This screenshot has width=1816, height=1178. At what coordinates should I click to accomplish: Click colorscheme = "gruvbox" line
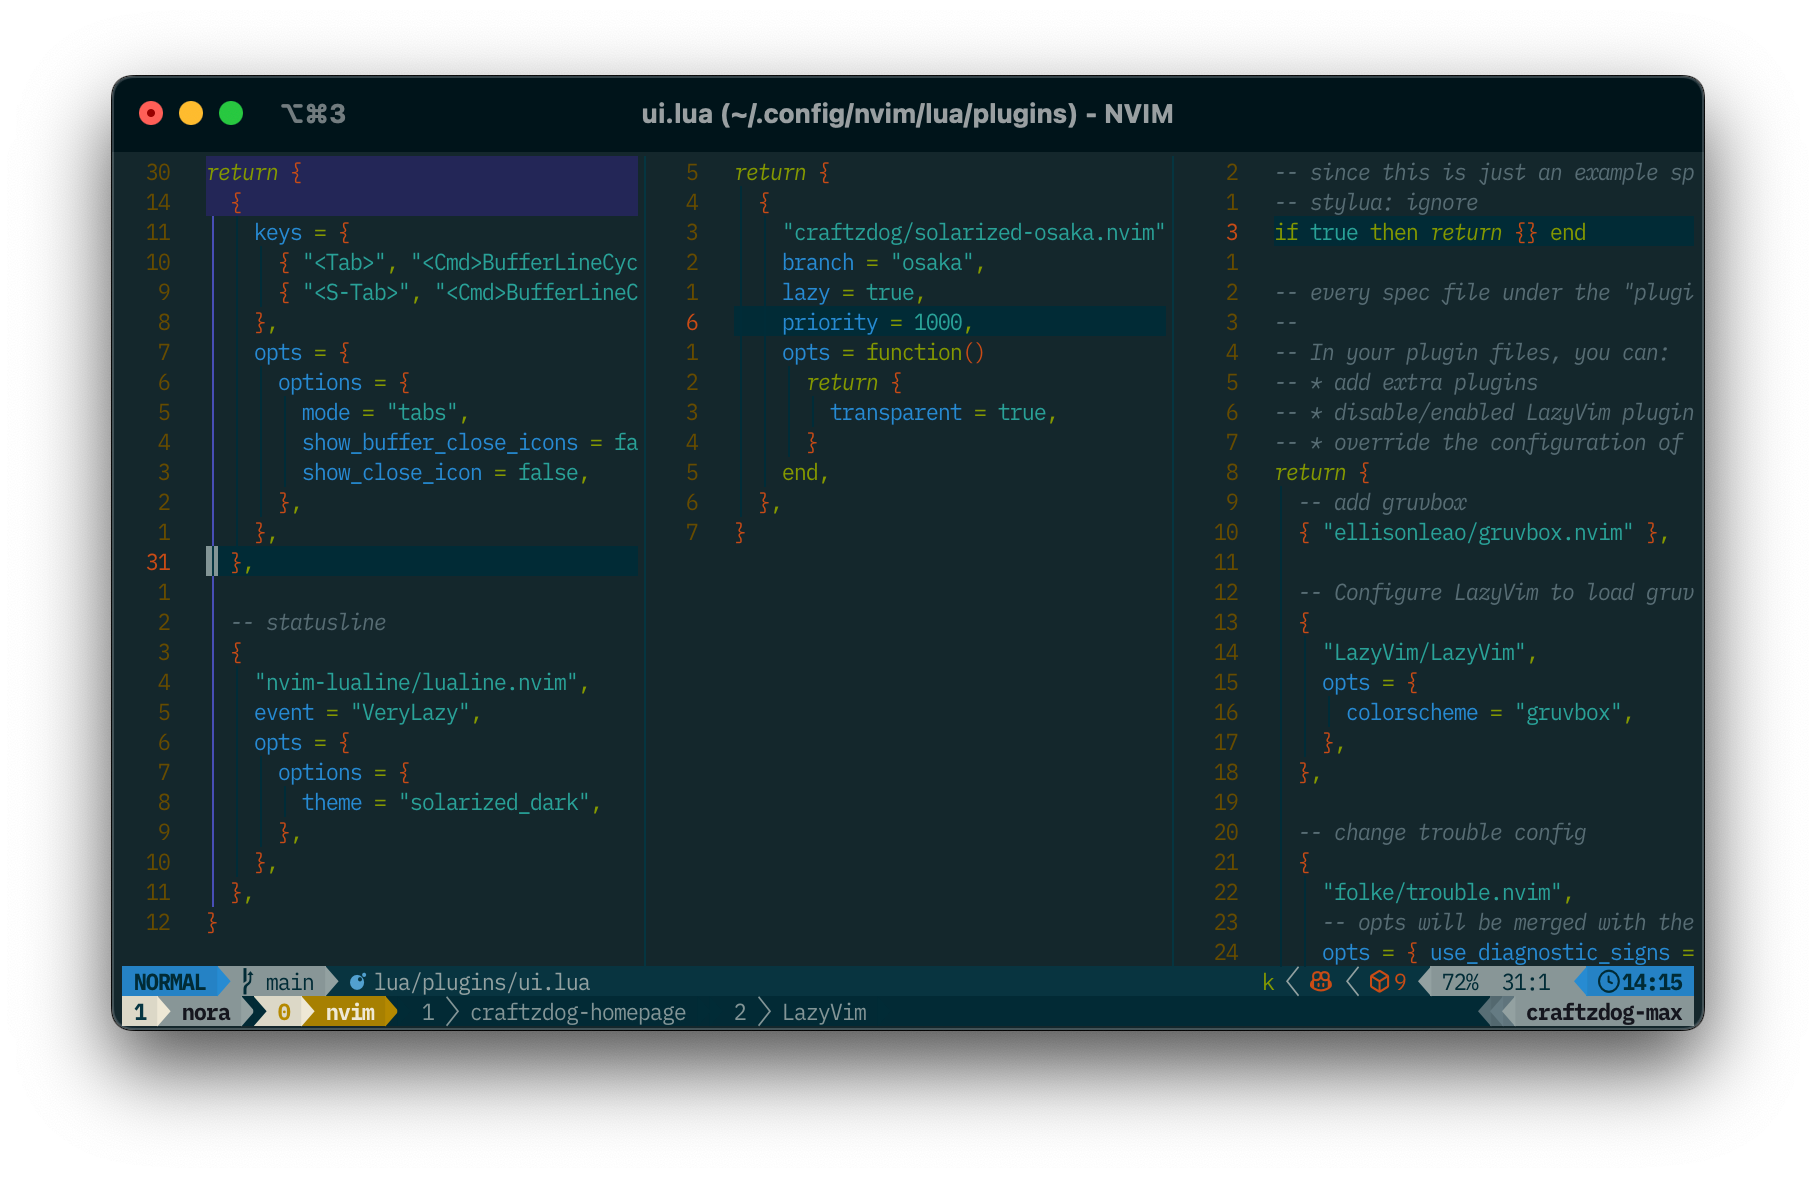[1490, 712]
